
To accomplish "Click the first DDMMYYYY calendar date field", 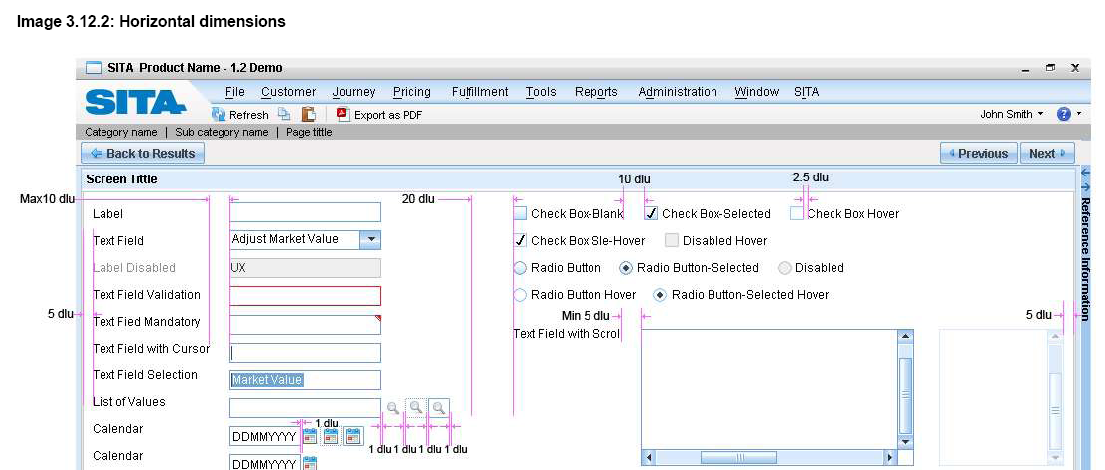I will tap(265, 436).
